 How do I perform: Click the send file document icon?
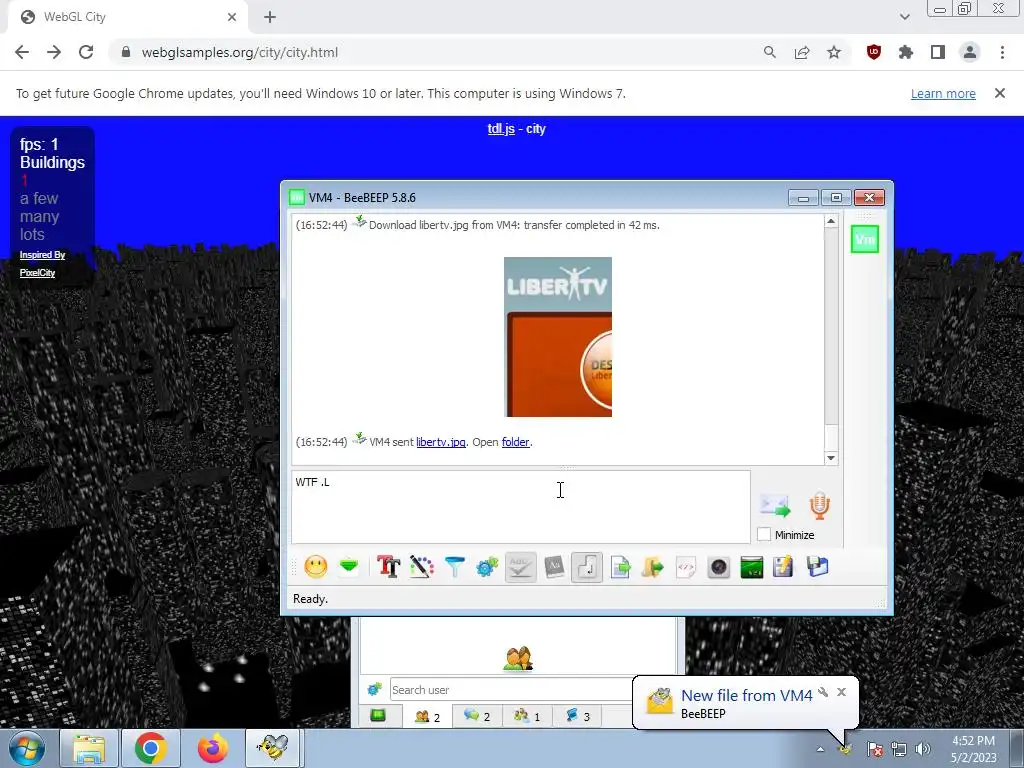point(620,567)
